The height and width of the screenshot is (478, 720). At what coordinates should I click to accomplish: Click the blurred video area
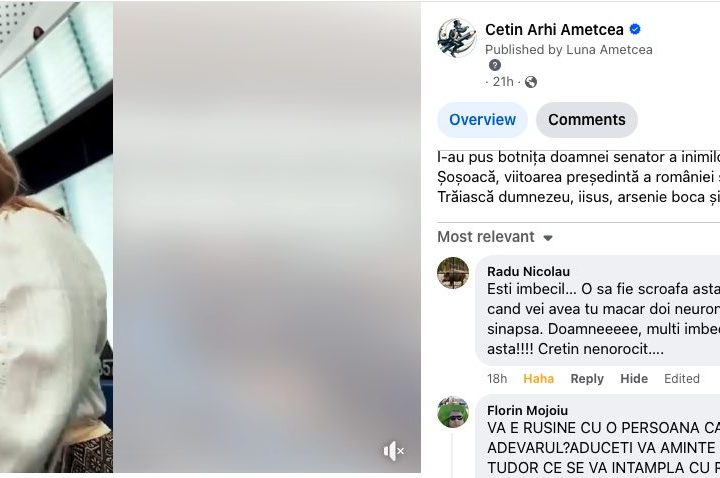[x=267, y=237]
